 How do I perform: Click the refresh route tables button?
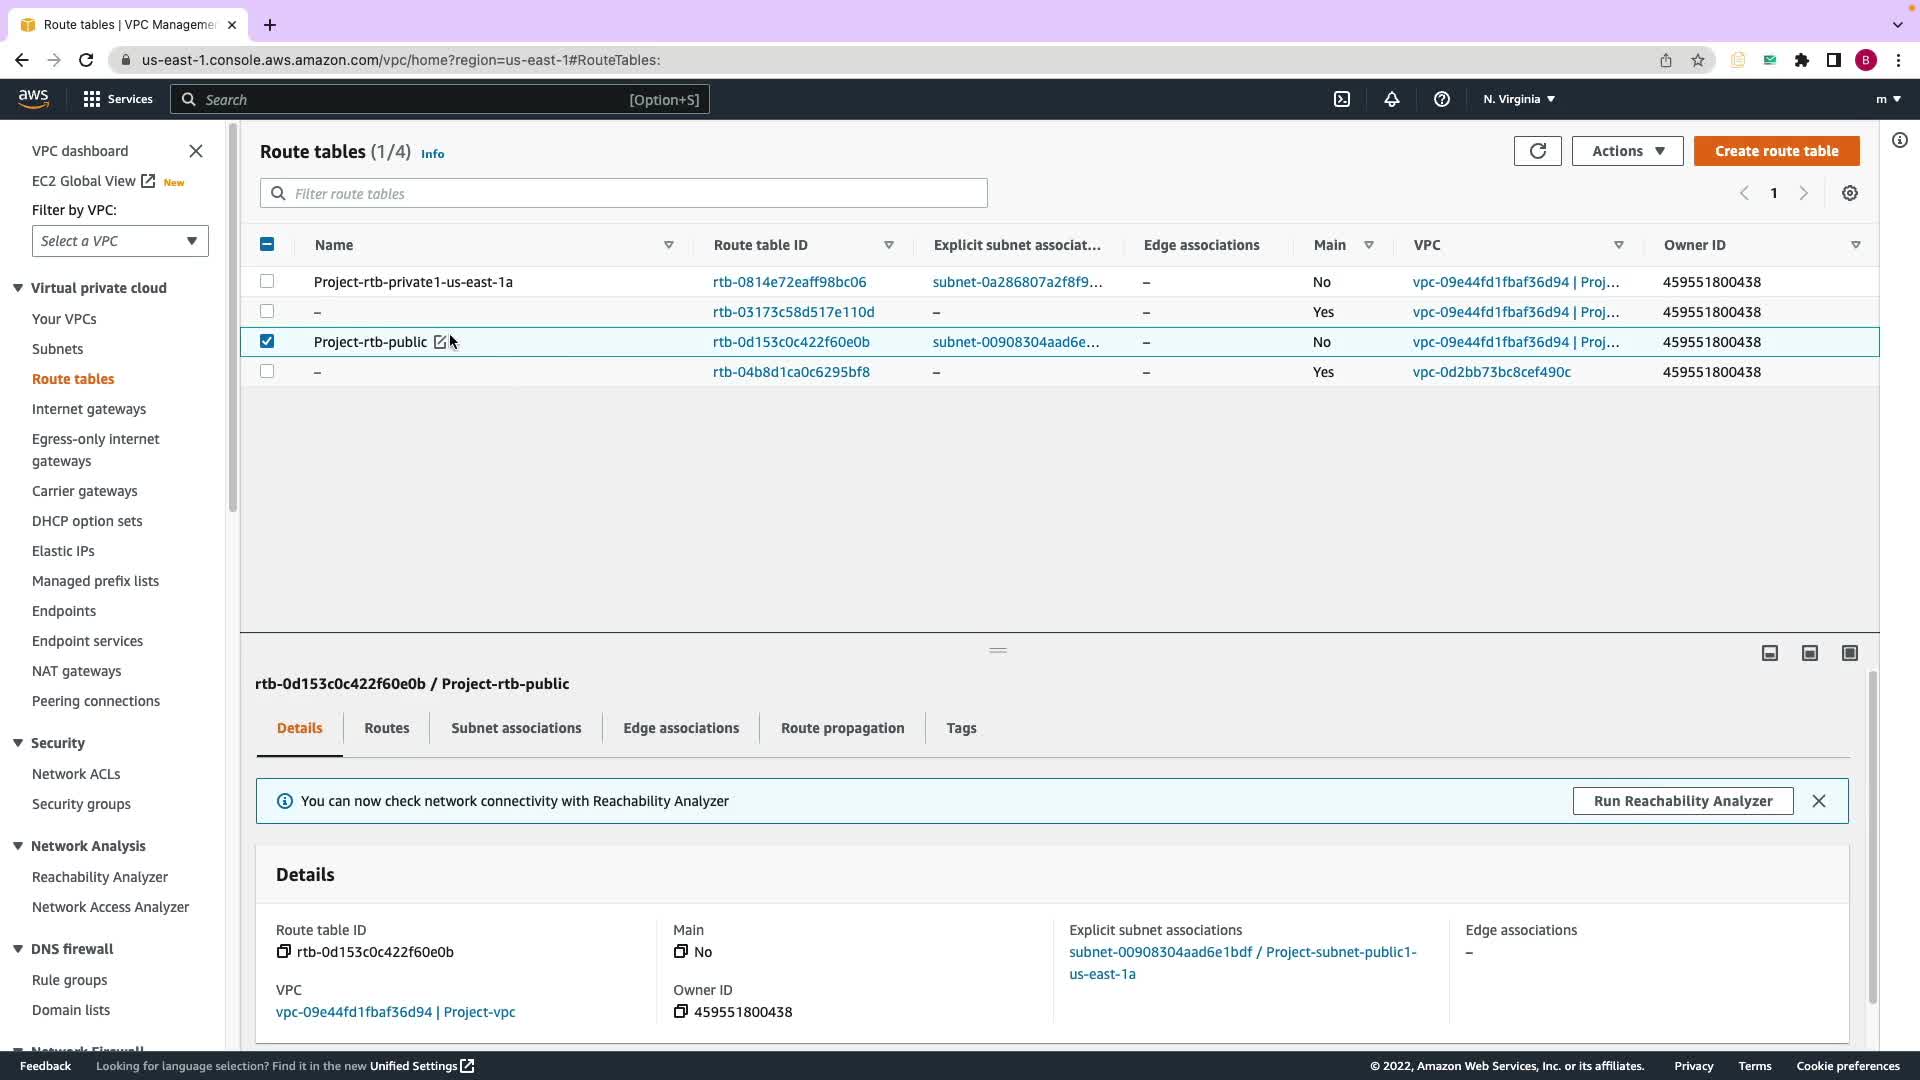coord(1537,151)
